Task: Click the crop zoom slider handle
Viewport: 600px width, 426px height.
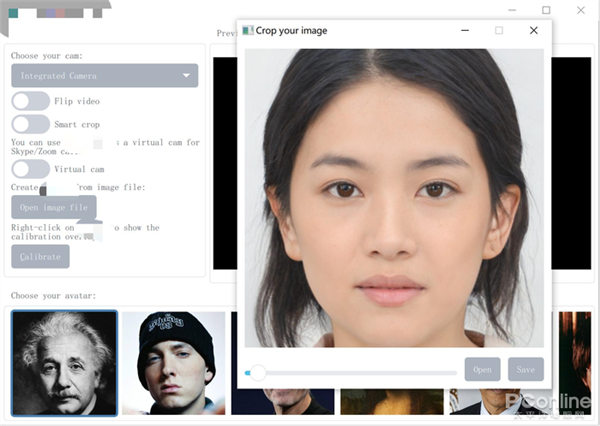Action: (258, 373)
